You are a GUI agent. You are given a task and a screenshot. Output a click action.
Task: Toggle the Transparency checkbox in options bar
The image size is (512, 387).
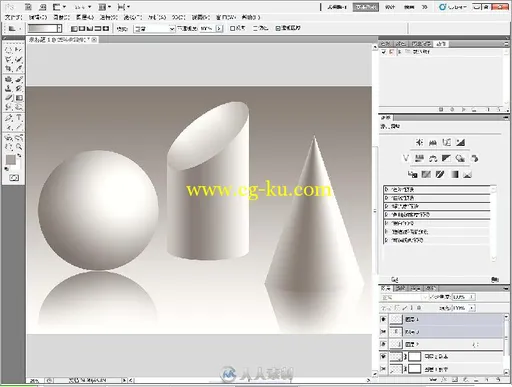[x=278, y=29]
